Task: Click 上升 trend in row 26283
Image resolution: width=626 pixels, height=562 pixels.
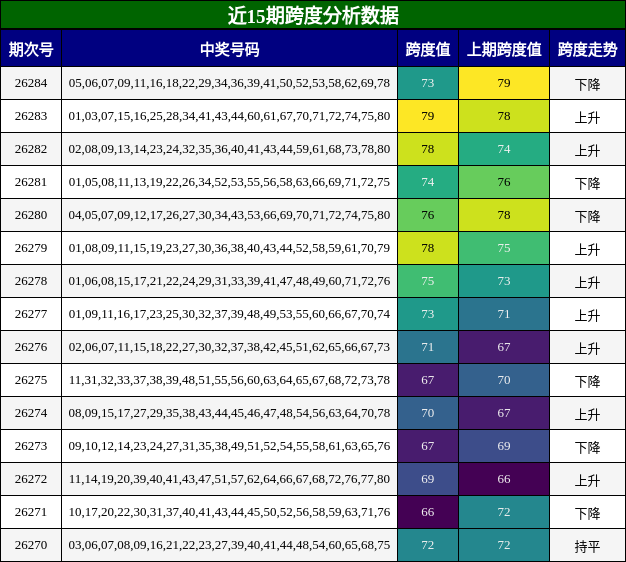Action: pyautogui.click(x=587, y=117)
